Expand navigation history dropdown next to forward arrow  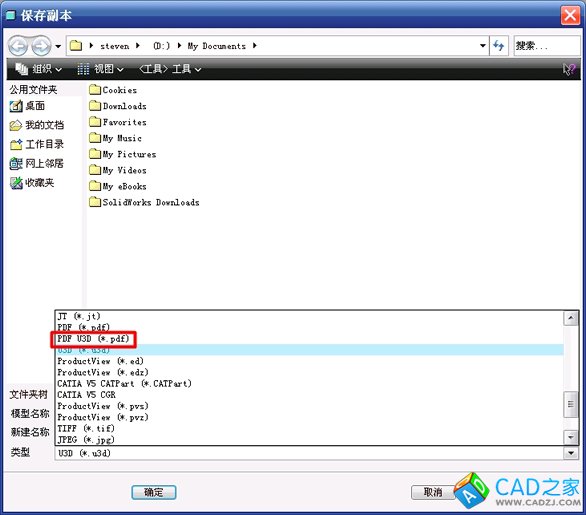(x=58, y=47)
